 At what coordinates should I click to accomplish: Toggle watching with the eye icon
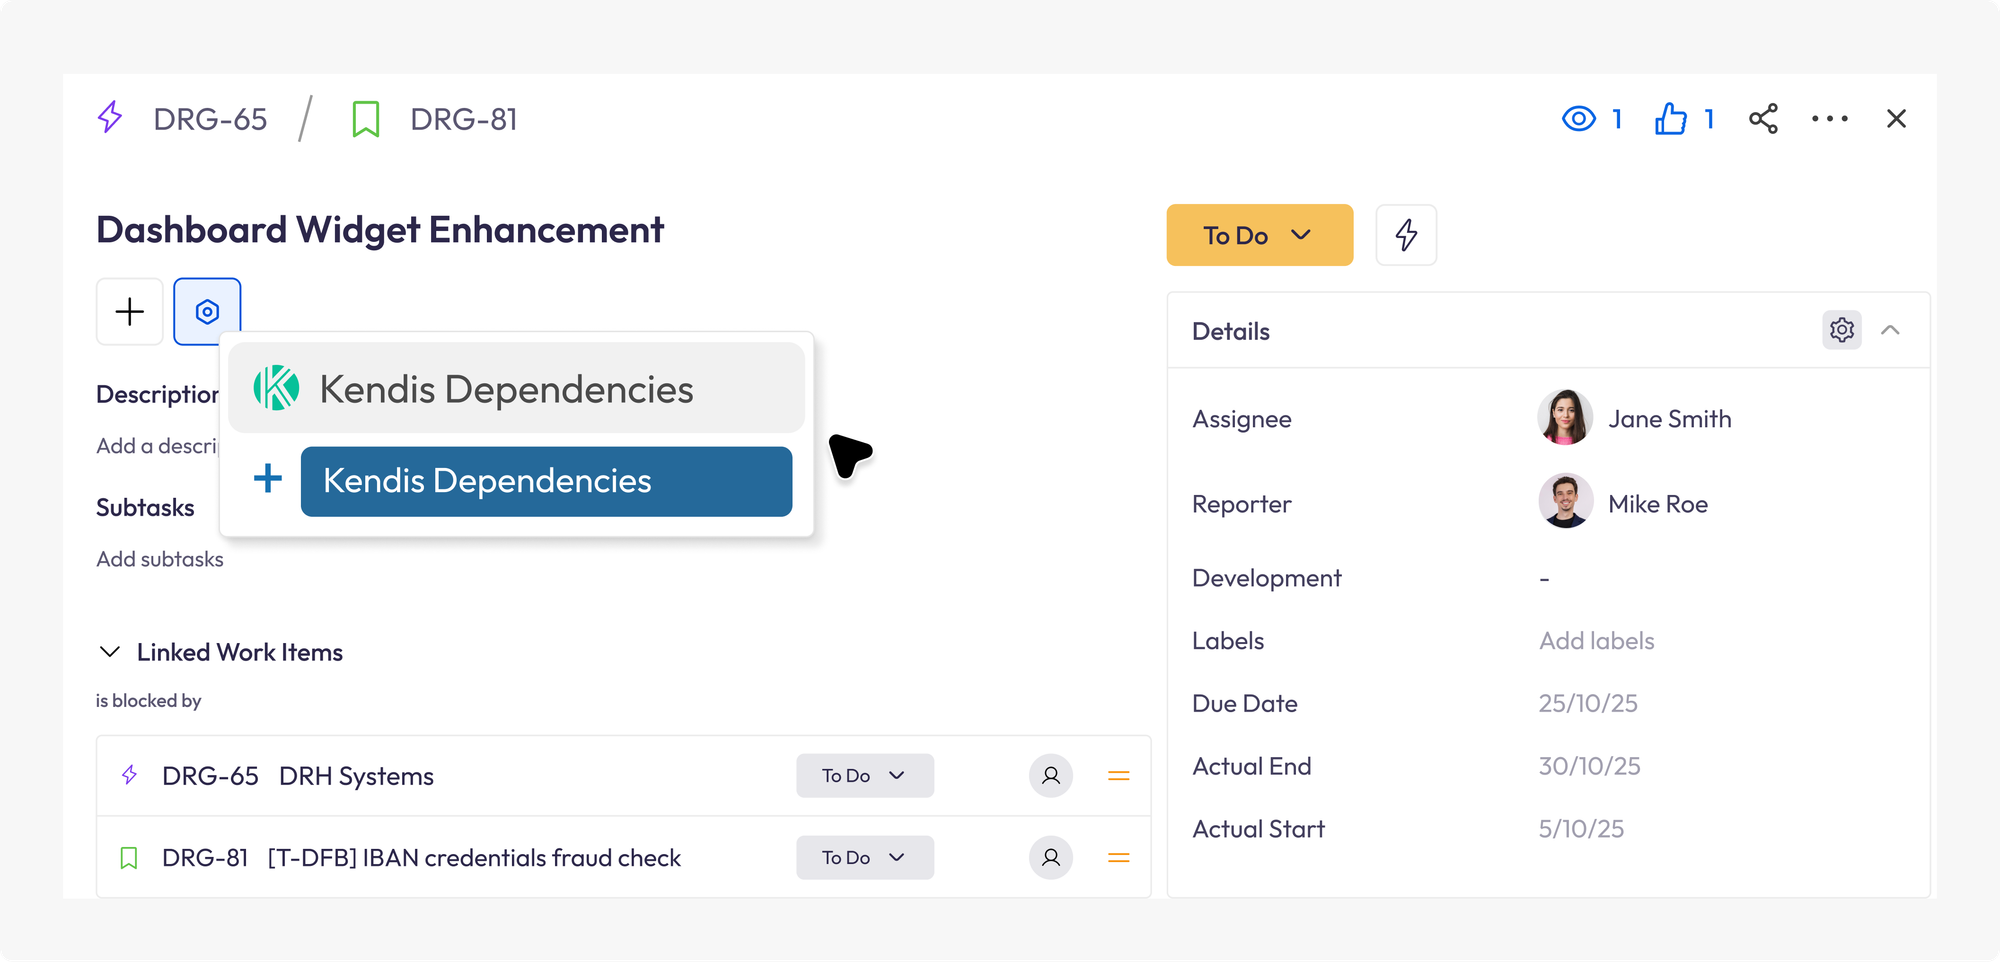coord(1578,118)
